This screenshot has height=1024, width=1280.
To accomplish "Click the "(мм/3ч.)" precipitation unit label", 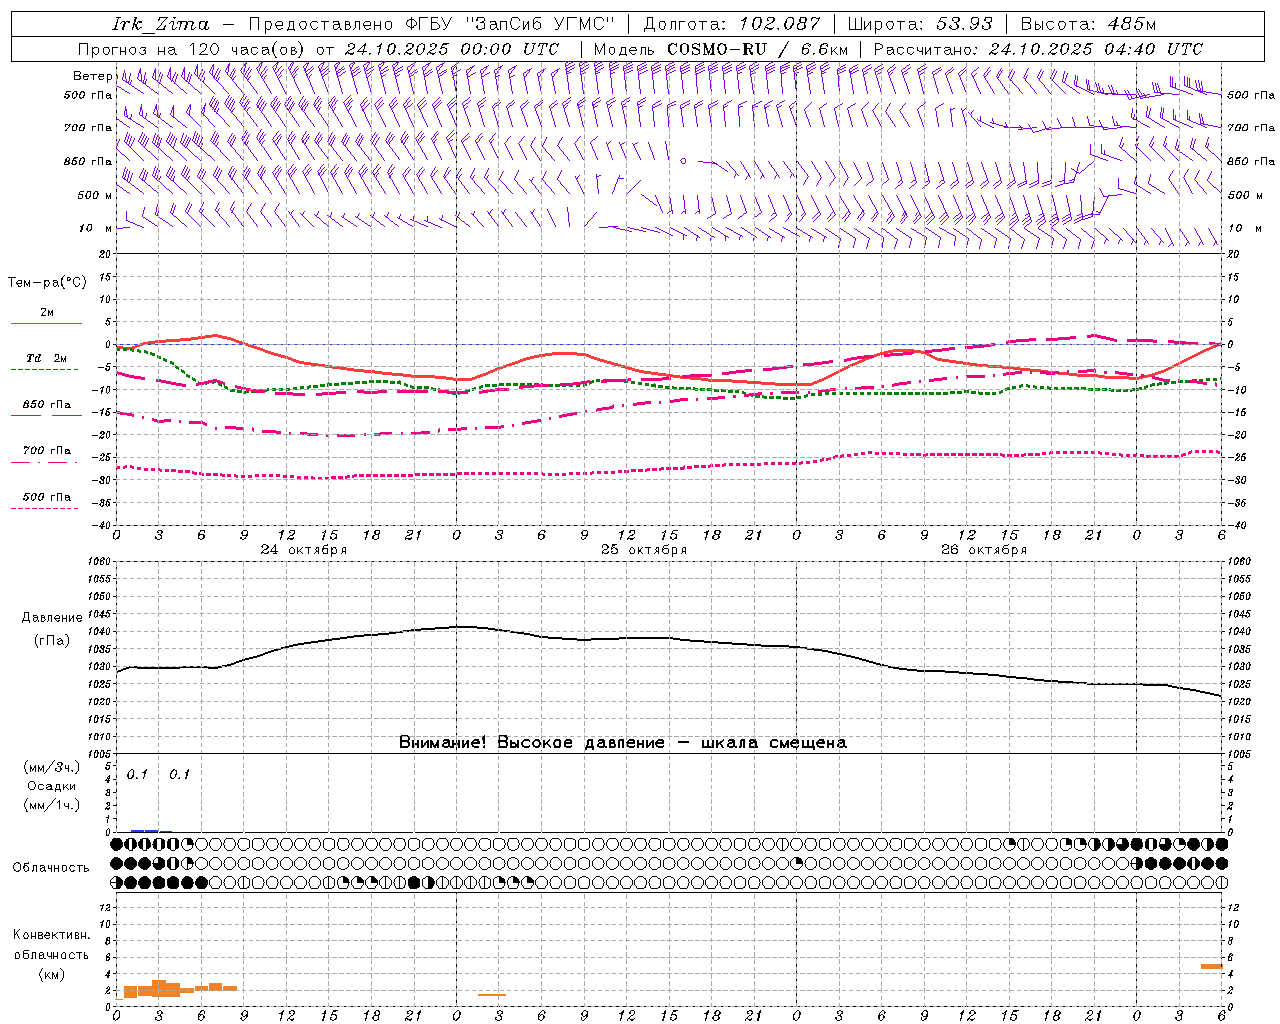I will point(52,767).
